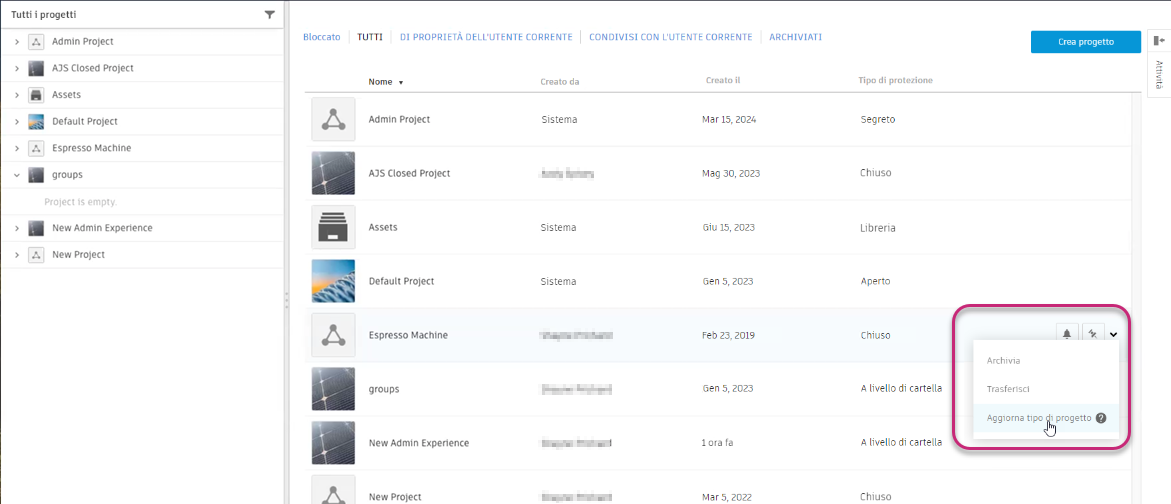This screenshot has height=504, width=1171.
Task: Expand the Assets tree node
Action: pos(16,95)
